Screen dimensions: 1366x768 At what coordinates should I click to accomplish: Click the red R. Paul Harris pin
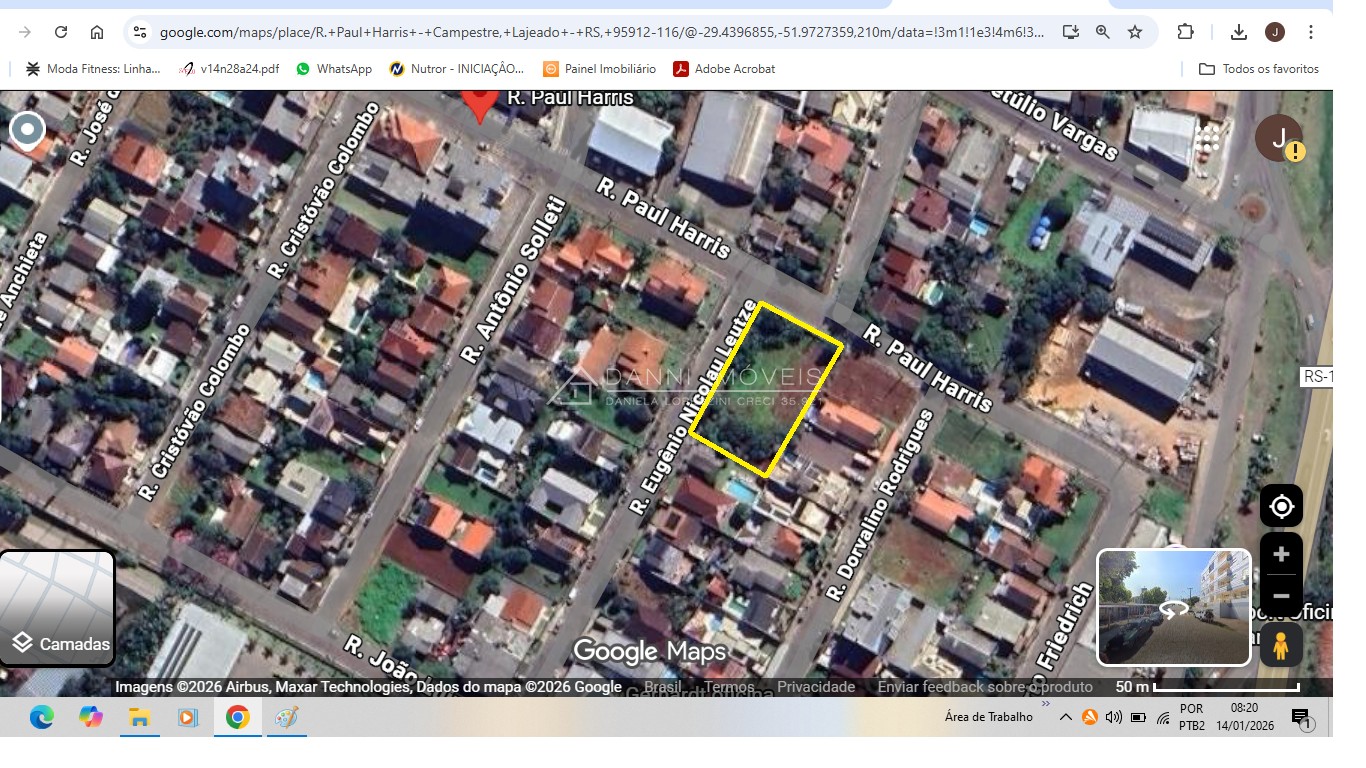(x=480, y=104)
